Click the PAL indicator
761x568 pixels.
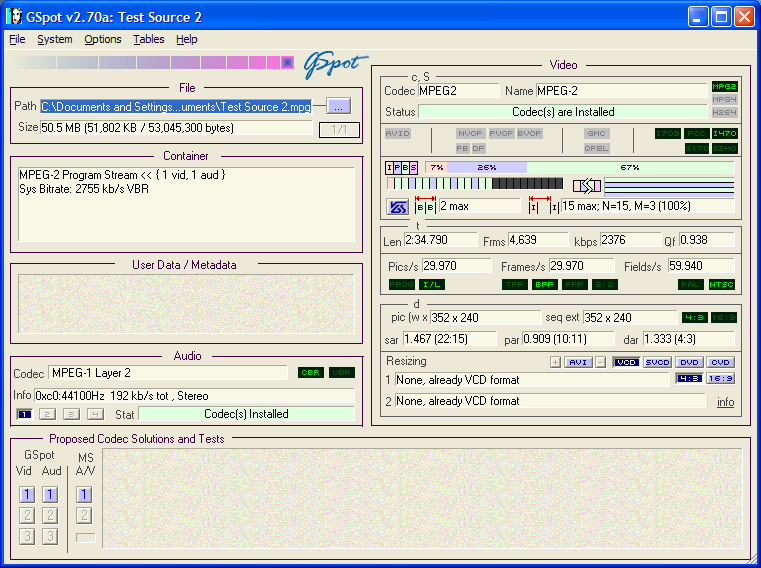click(691, 284)
